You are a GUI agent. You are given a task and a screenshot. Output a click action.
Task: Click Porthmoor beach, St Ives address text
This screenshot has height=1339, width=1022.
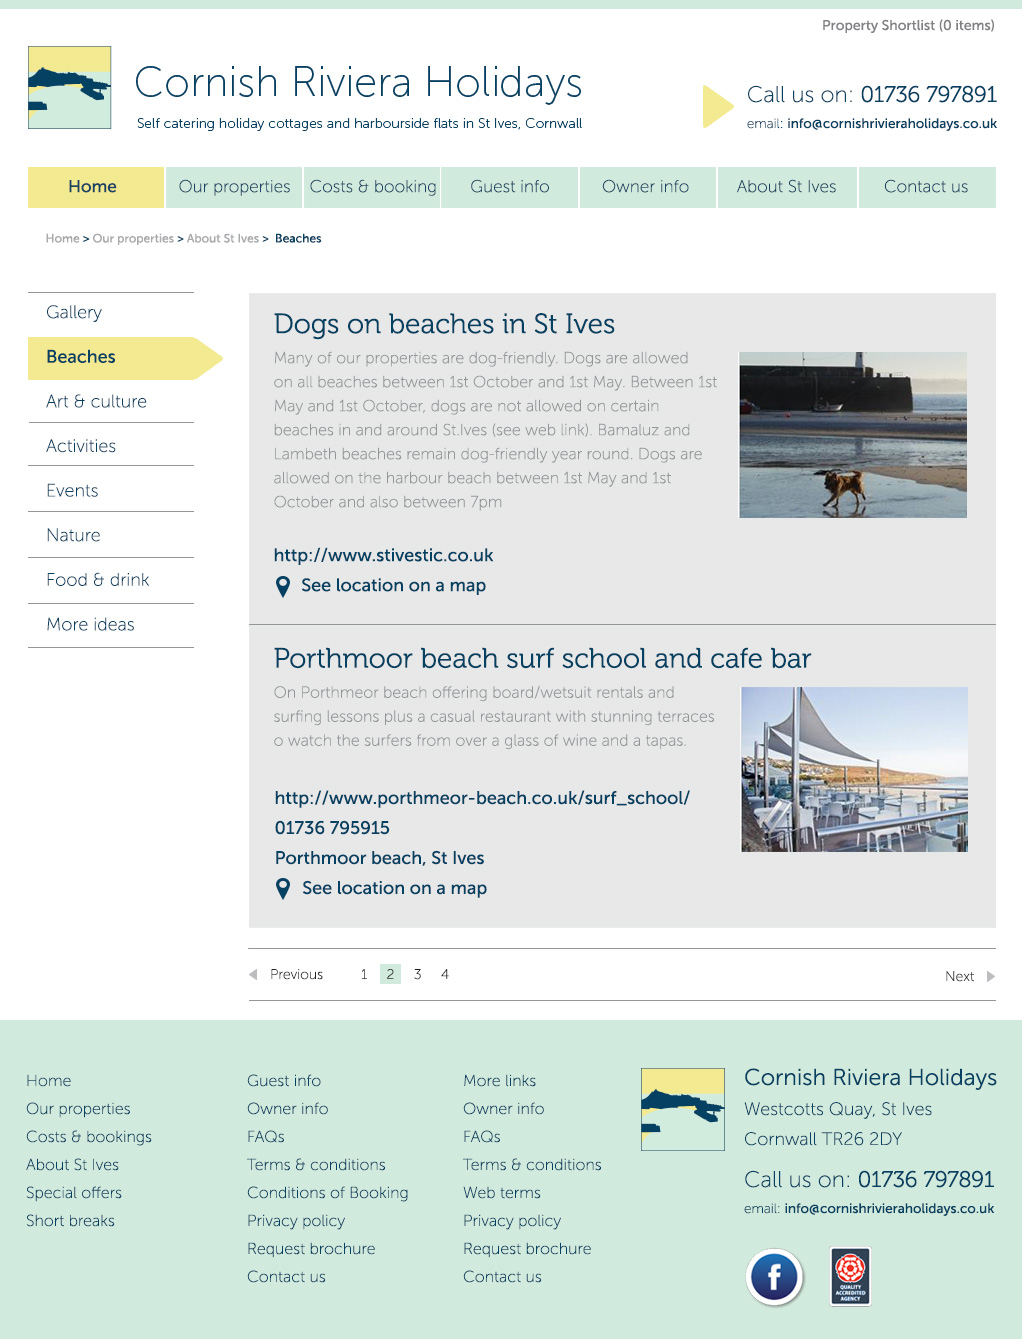379,858
